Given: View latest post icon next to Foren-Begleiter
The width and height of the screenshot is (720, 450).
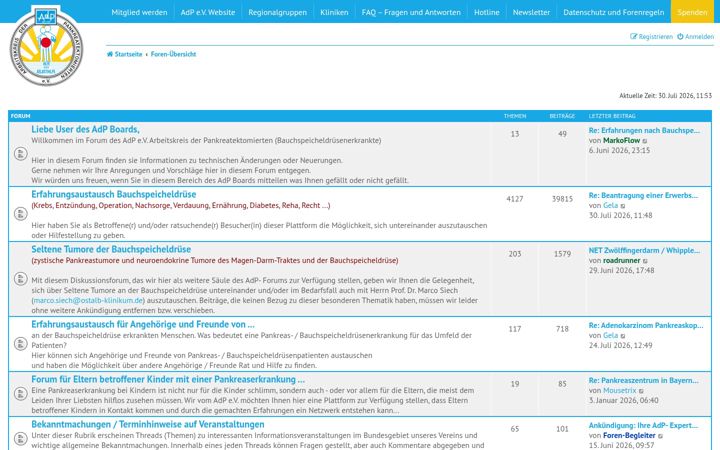Looking at the screenshot, I should 661,436.
